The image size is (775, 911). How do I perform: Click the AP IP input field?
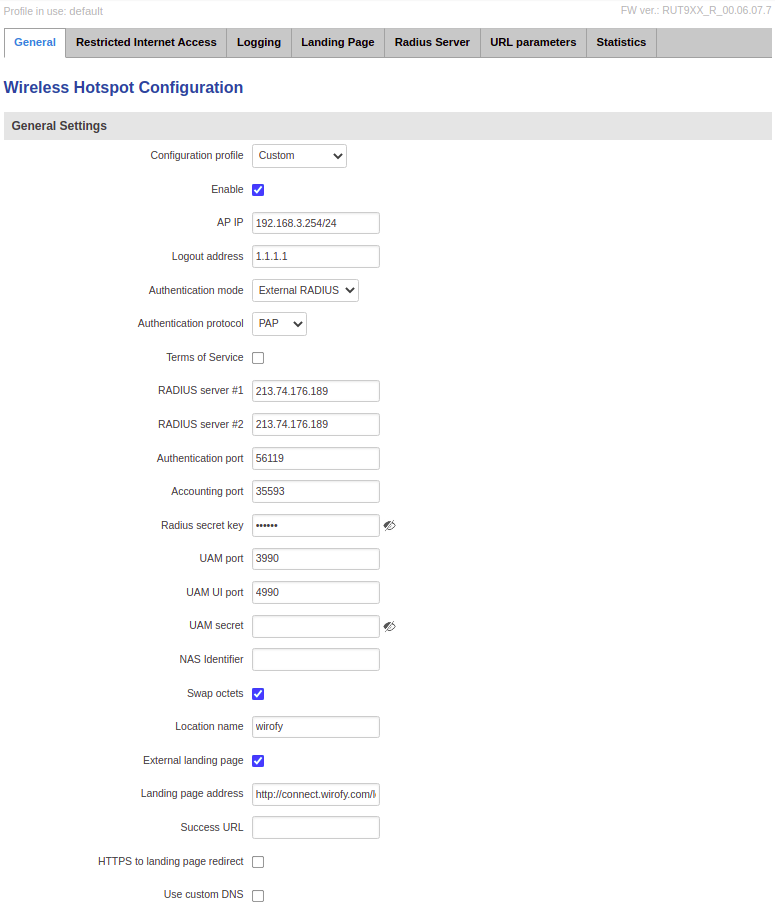(315, 223)
